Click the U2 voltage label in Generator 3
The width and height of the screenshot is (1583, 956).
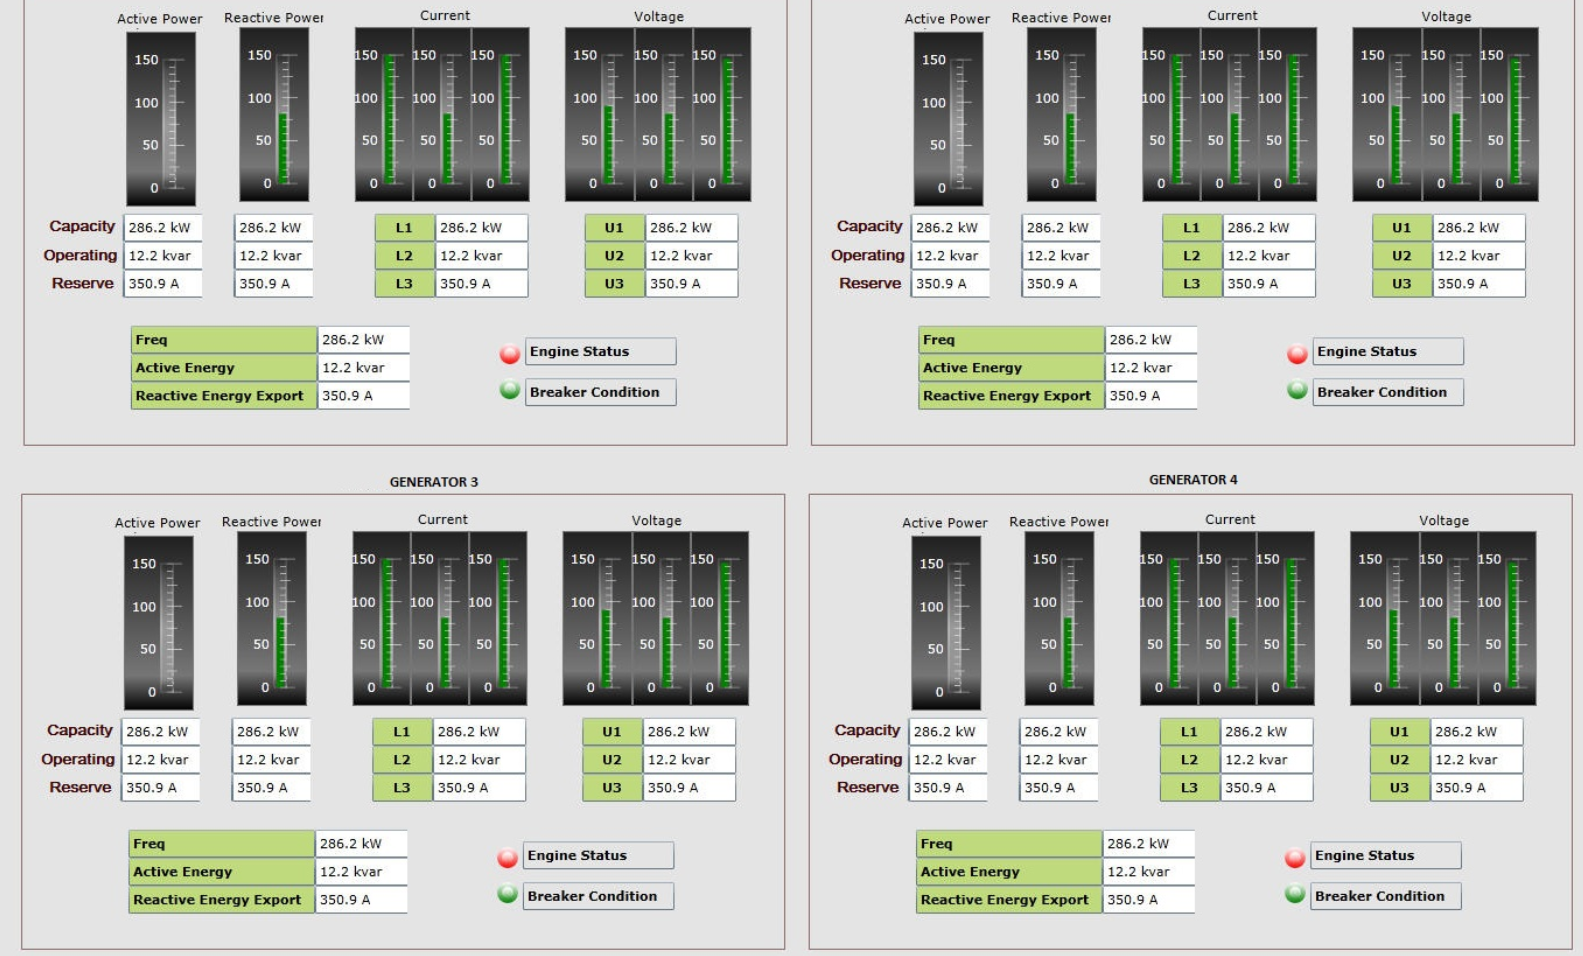[612, 760]
